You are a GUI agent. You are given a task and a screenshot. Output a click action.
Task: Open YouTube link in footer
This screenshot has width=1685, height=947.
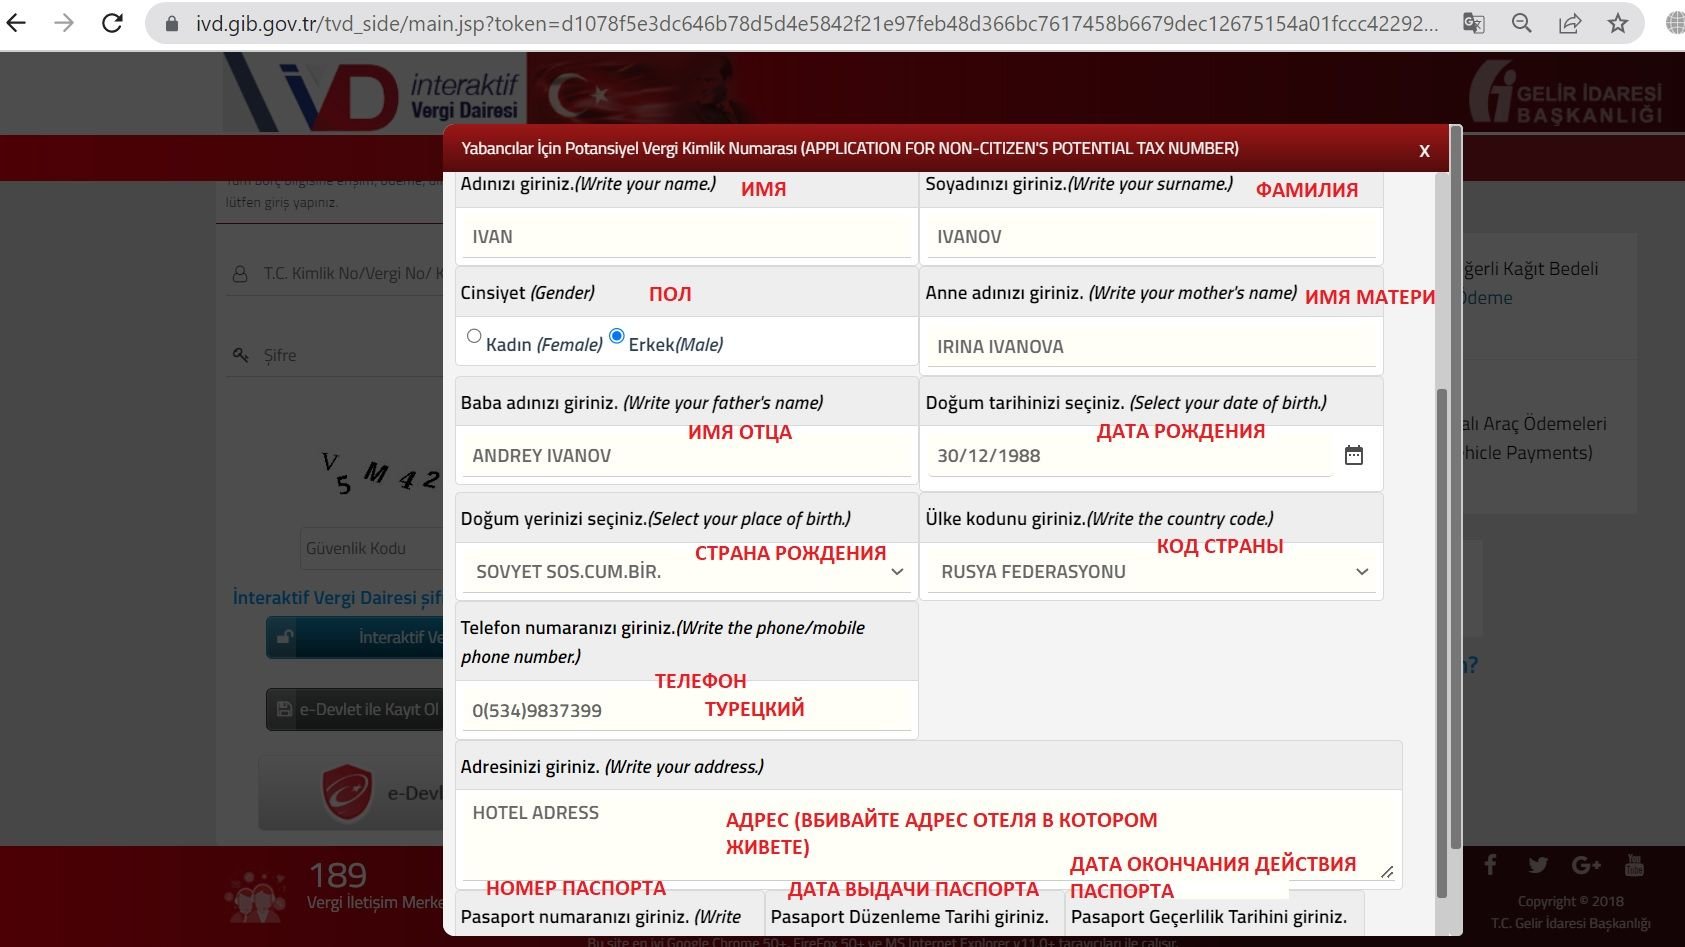tap(1634, 865)
